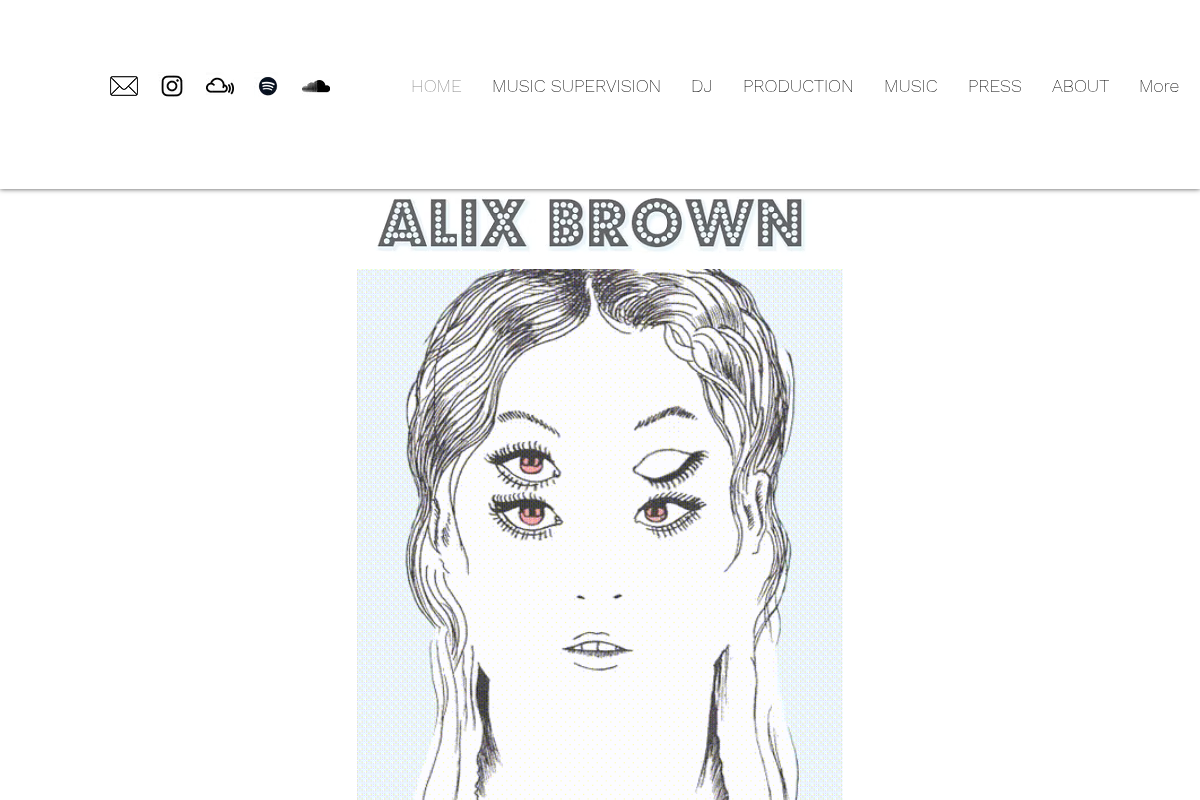Expand the More navigation dropdown
Image resolution: width=1200 pixels, height=800 pixels.
coord(1159,86)
